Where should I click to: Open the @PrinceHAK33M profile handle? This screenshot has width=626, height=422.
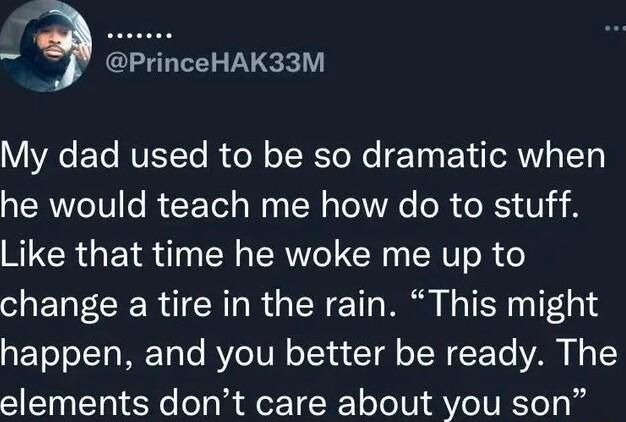click(x=215, y=64)
